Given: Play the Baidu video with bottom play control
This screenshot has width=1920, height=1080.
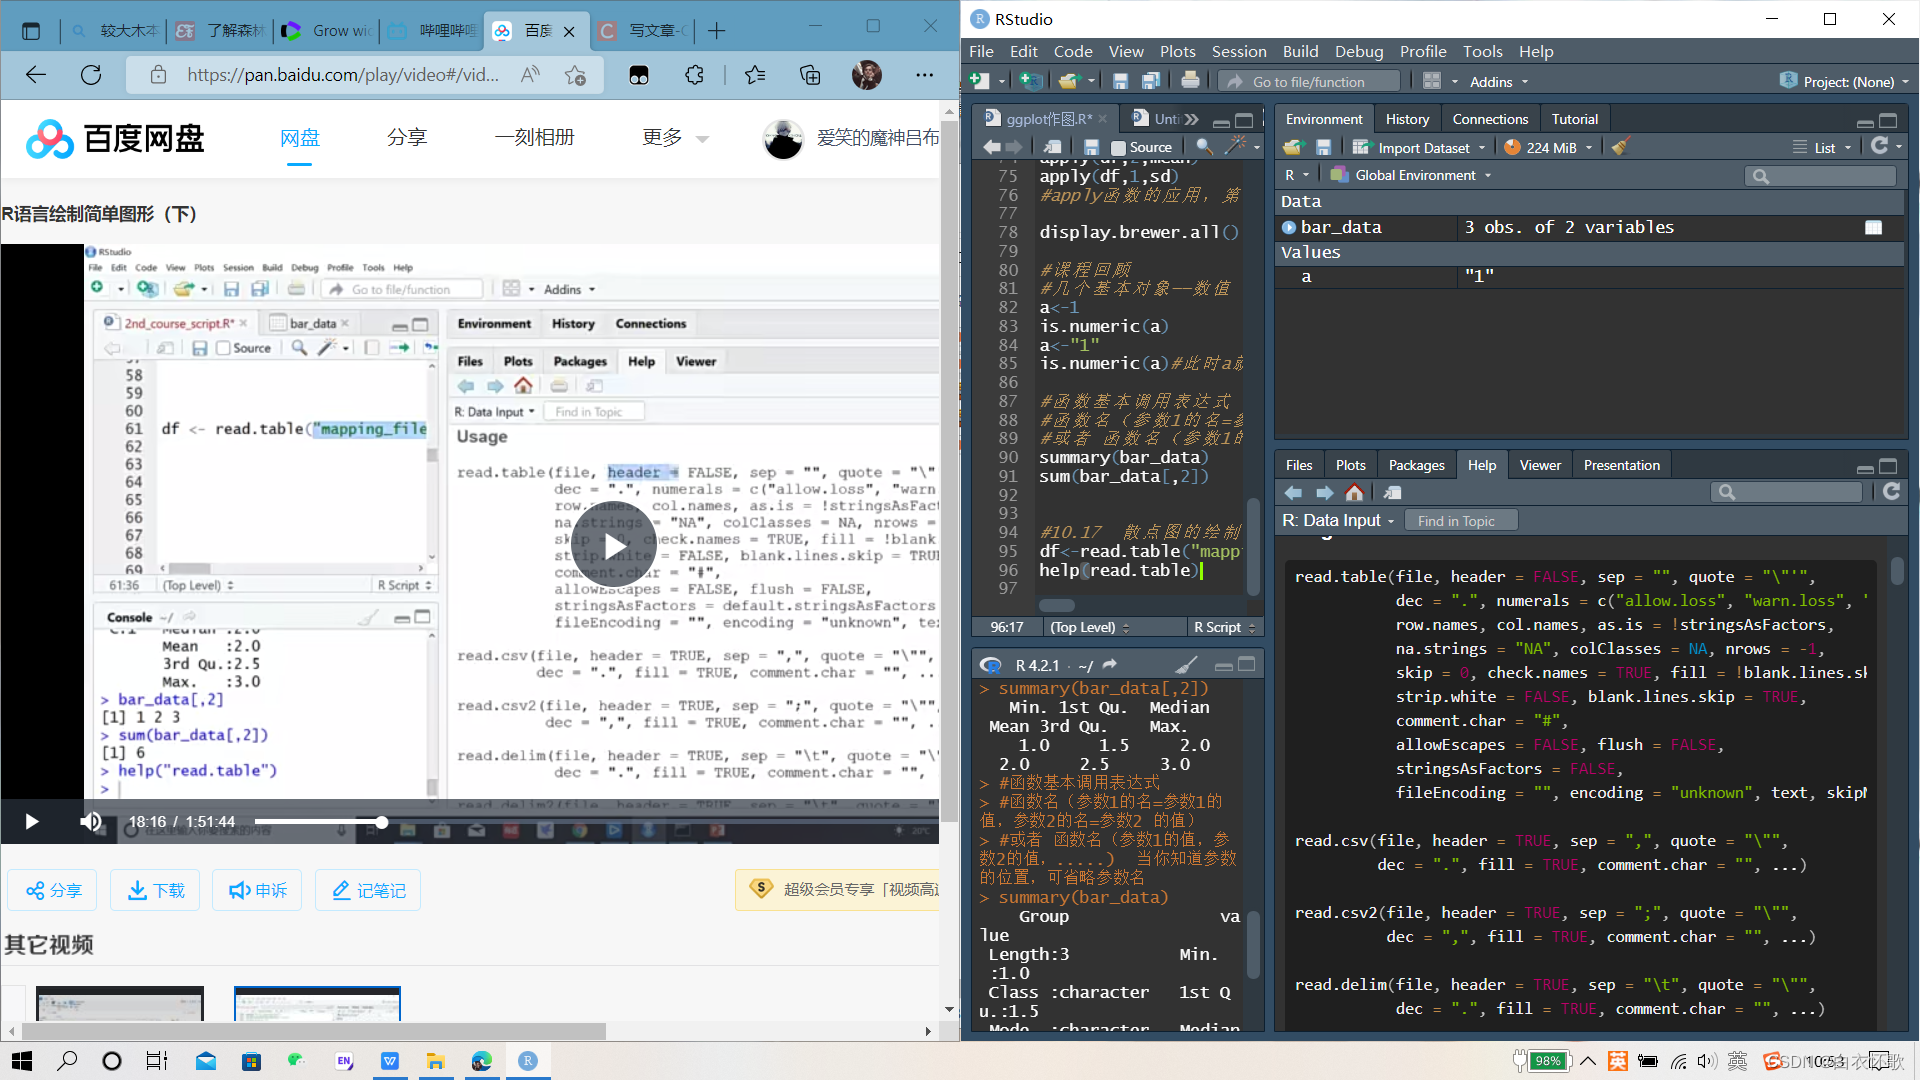Looking at the screenshot, I should tap(31, 822).
